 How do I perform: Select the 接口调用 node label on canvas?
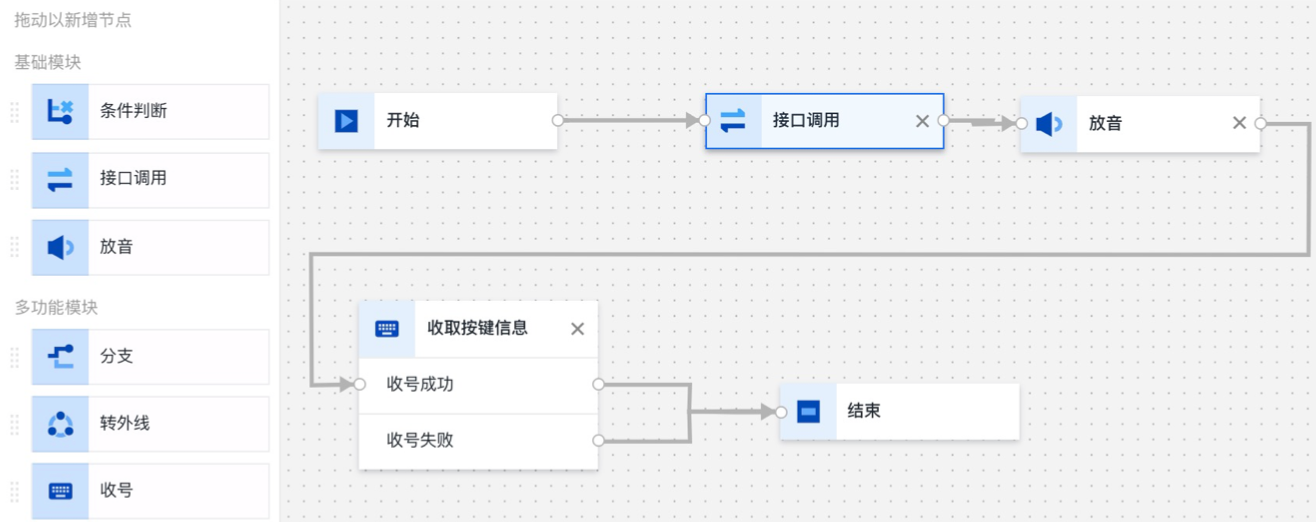pos(806,121)
